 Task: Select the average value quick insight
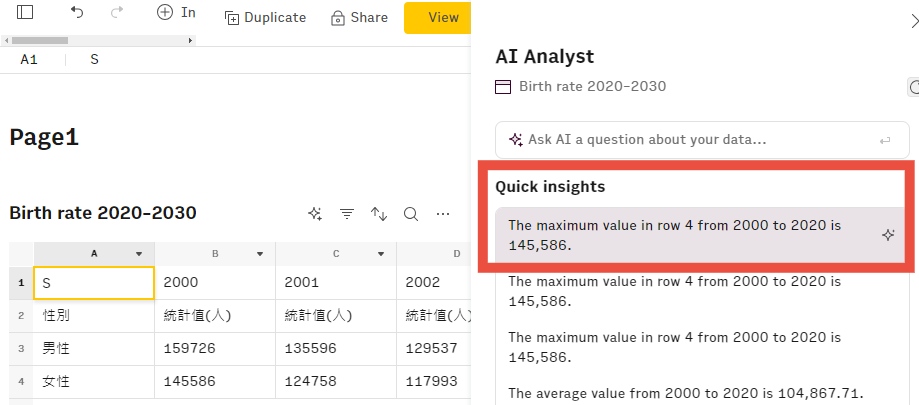[x=685, y=393]
